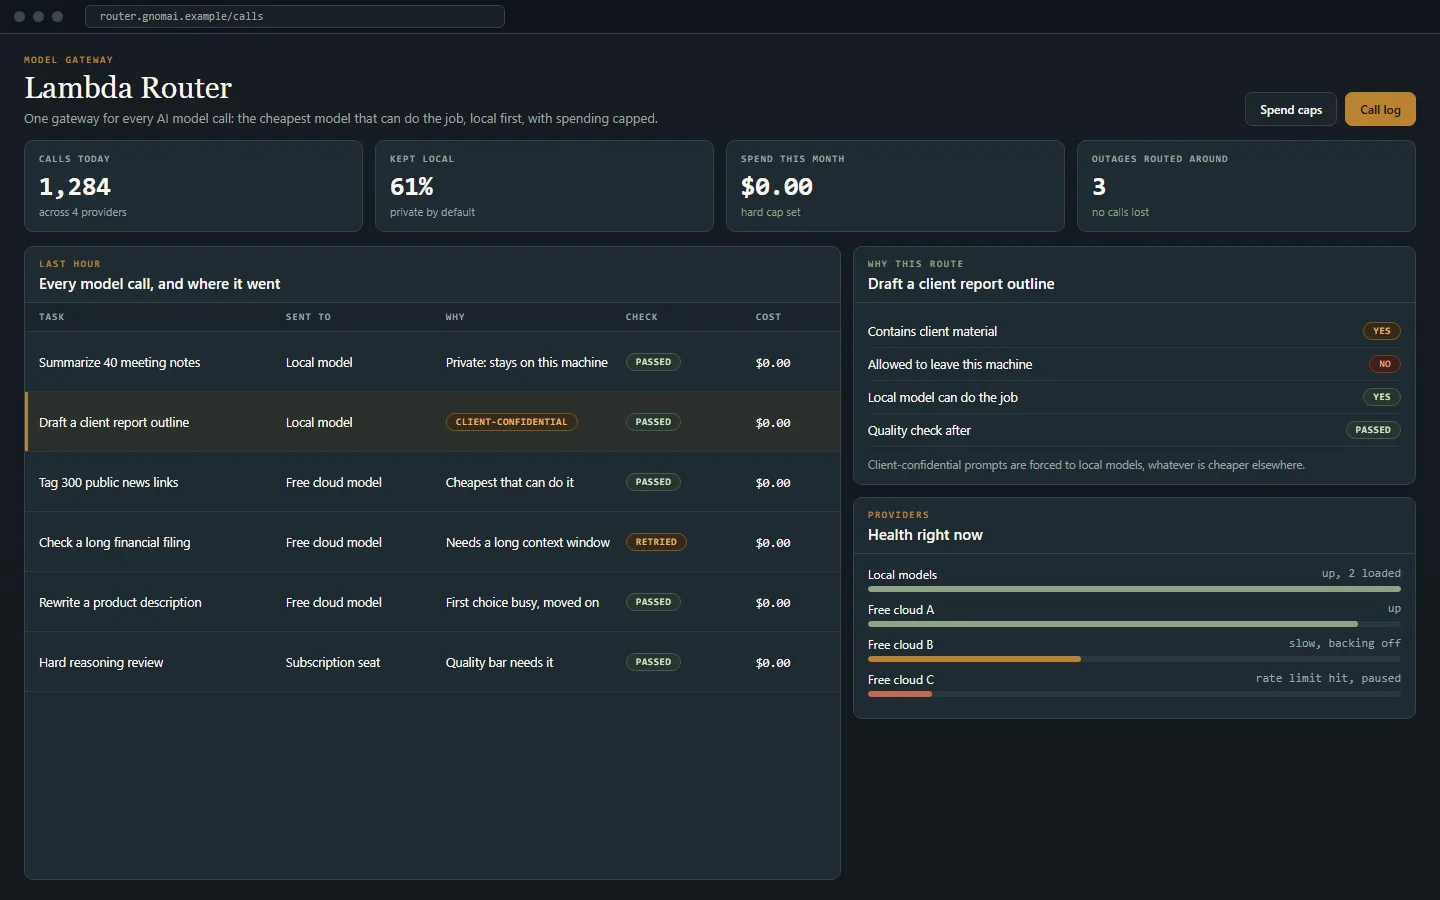Select the Tag 300 public news links row

pyautogui.click(x=432, y=482)
